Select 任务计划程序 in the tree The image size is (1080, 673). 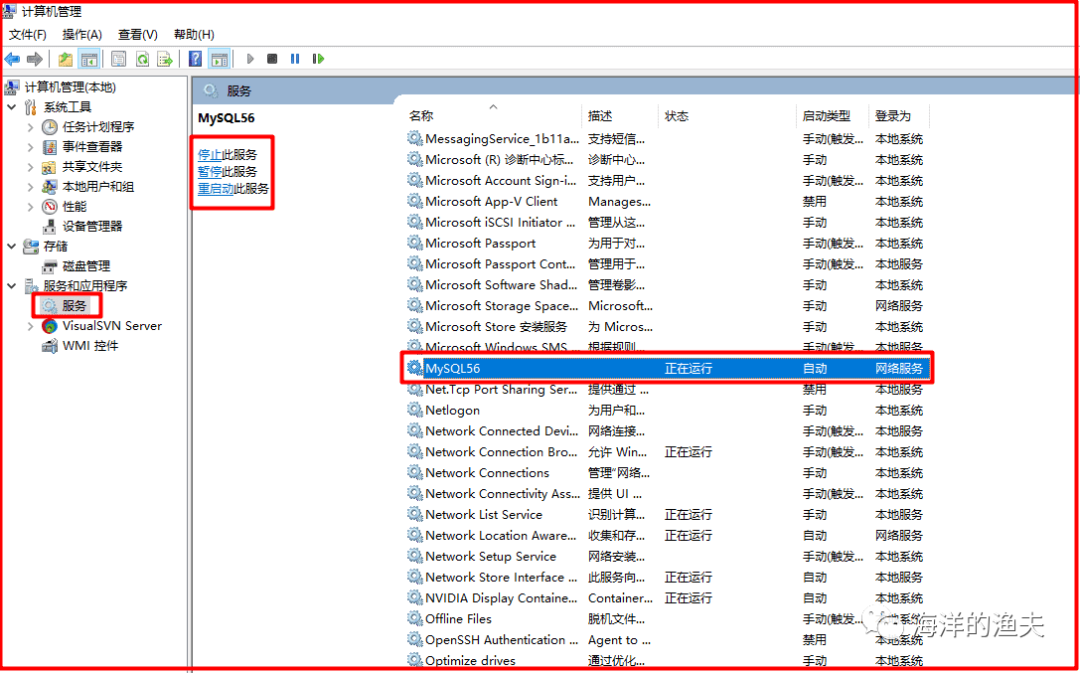click(98, 127)
